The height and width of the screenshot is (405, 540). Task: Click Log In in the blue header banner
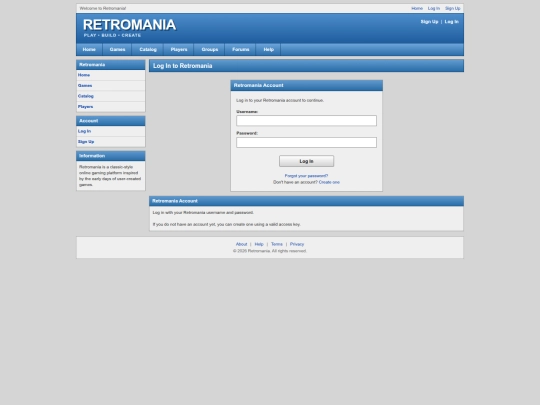[451, 22]
